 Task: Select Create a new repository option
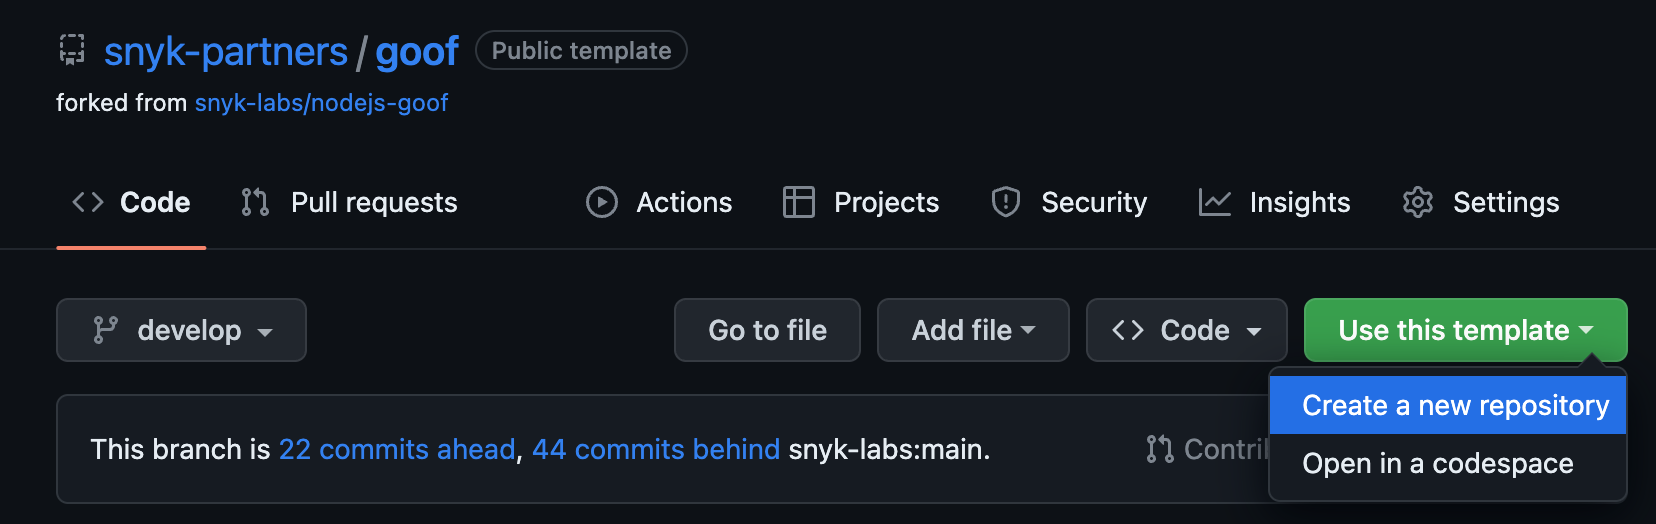[1455, 406]
